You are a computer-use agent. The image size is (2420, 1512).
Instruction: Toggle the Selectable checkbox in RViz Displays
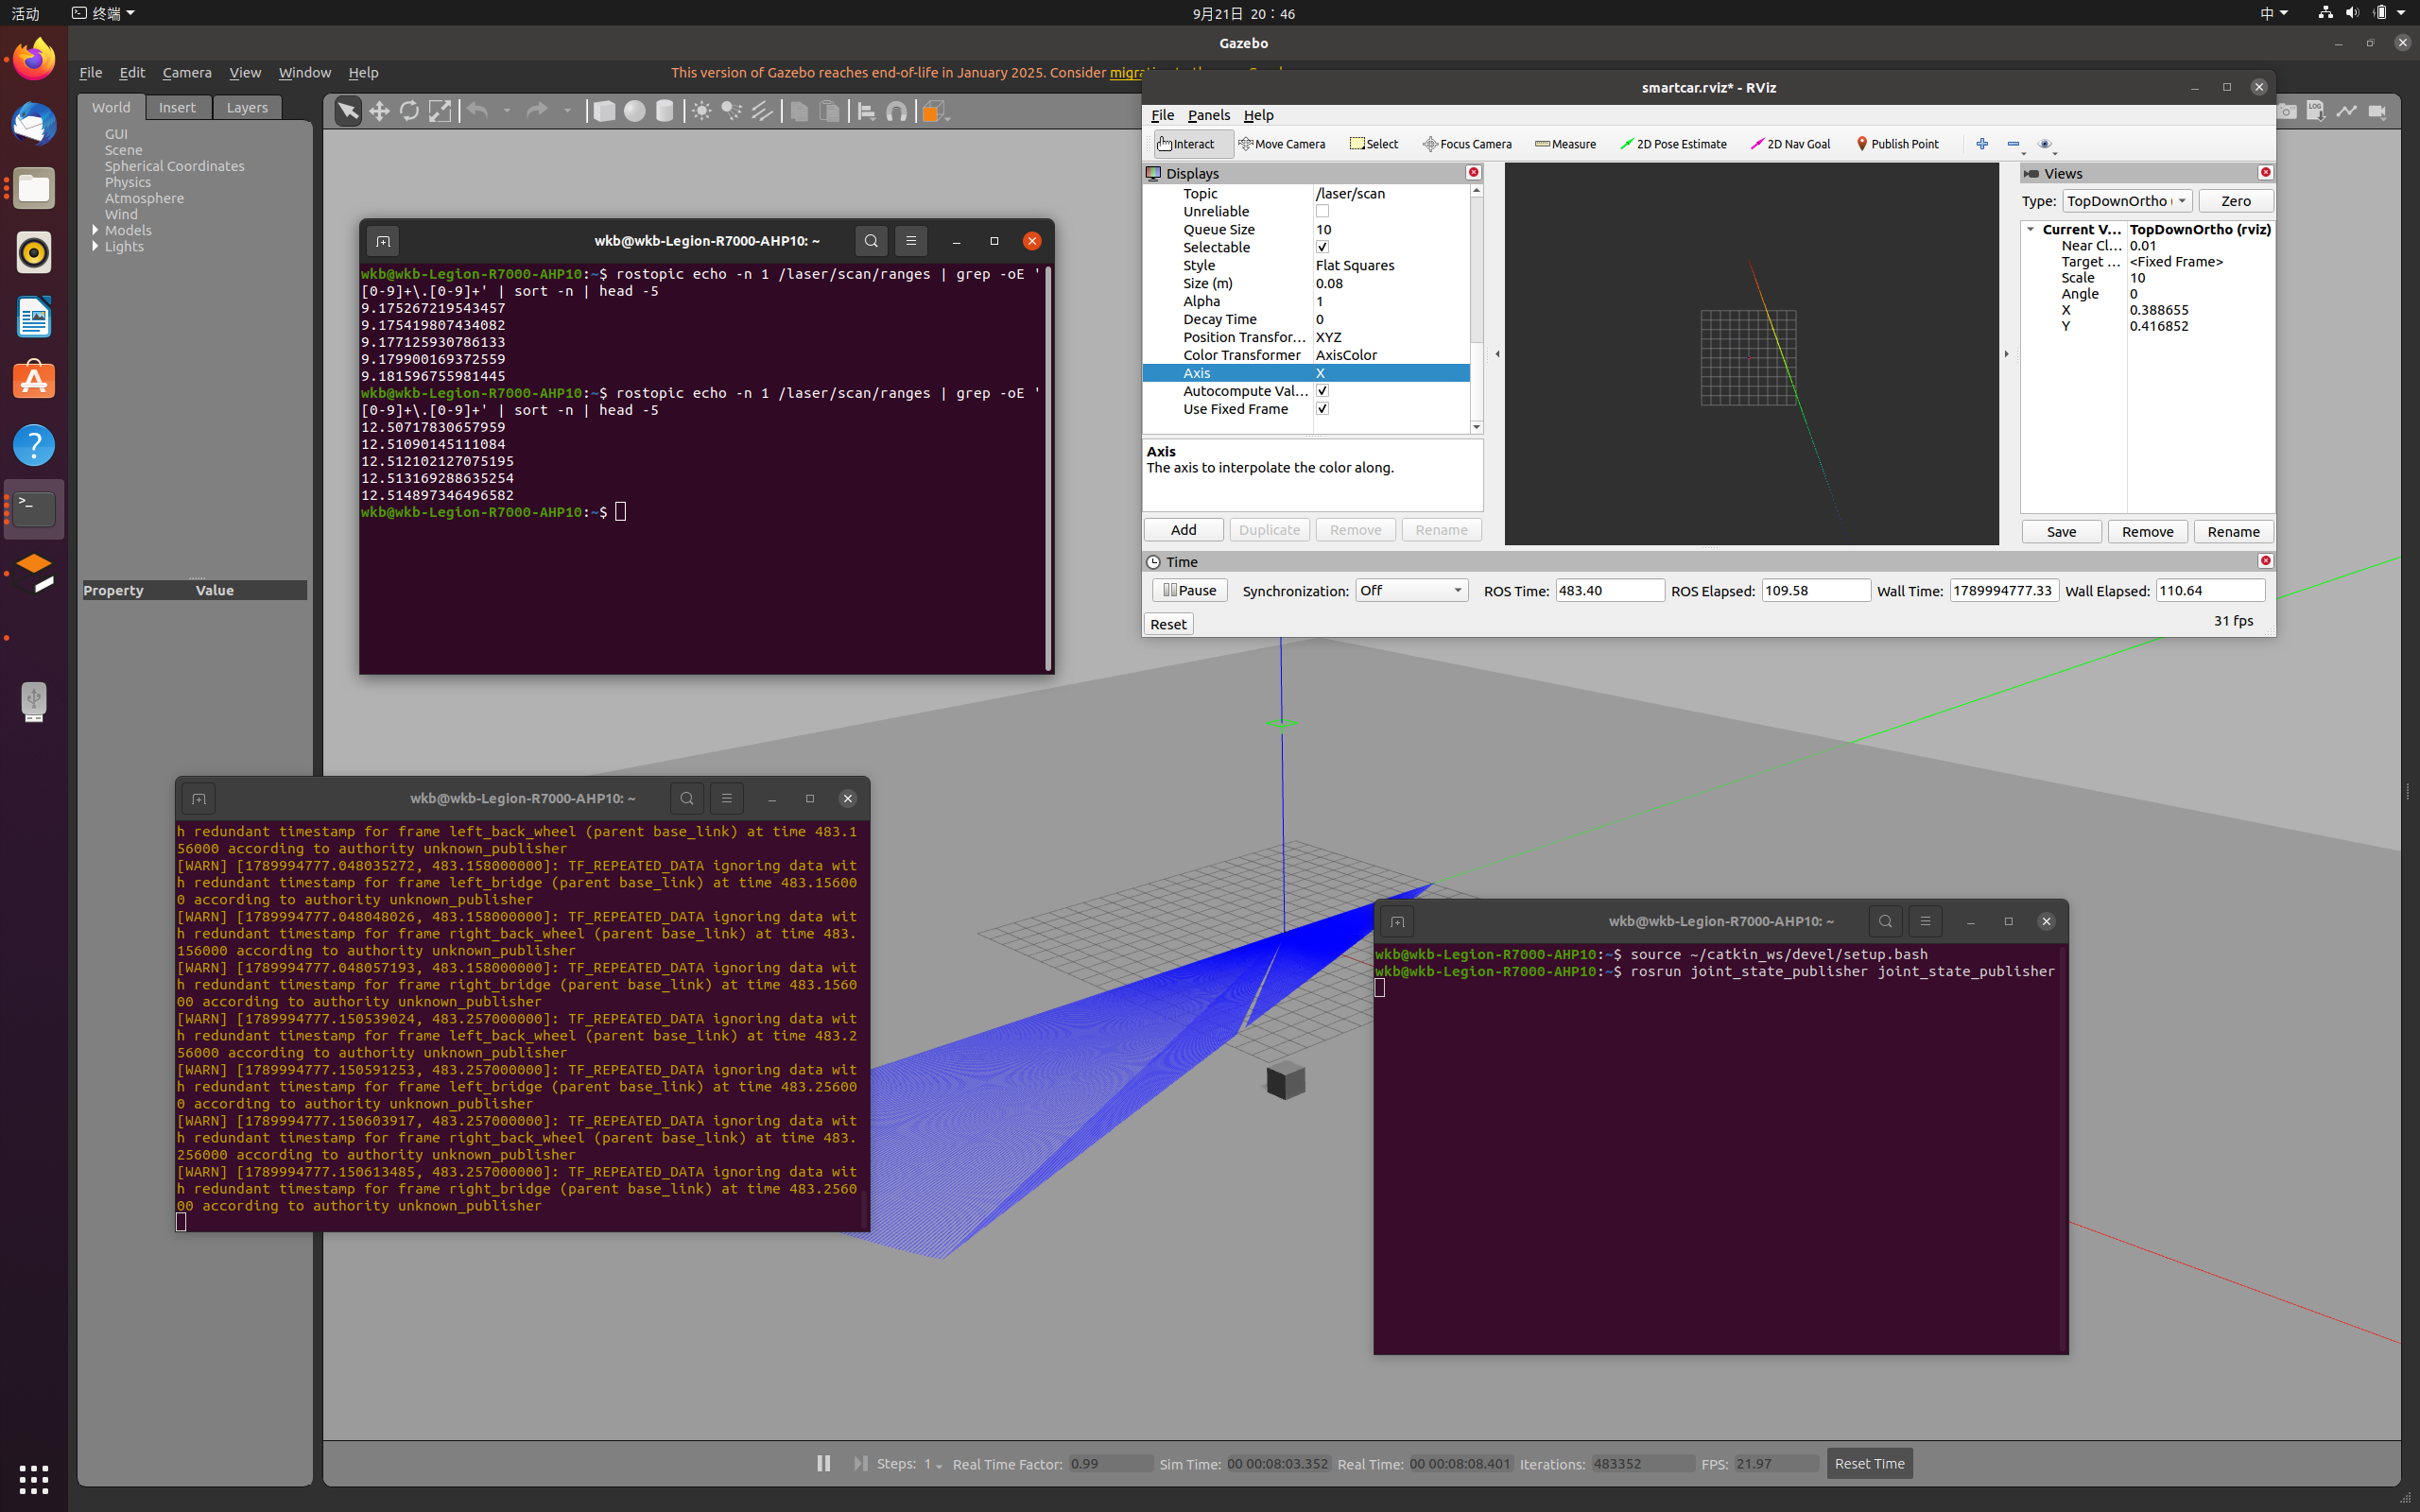tap(1322, 247)
